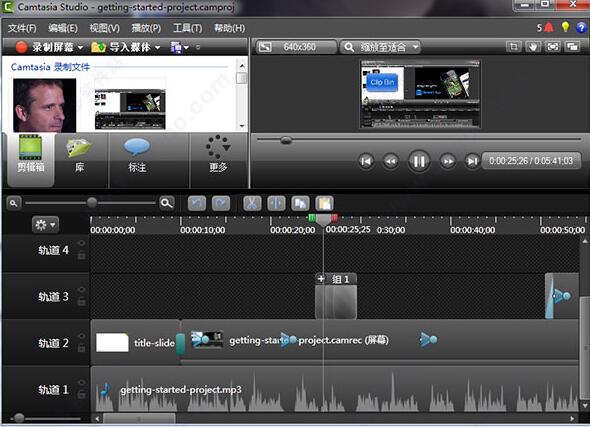Screen dimensions: 590x427
Task: Toggle lock on Track 1
Action: point(81,395)
